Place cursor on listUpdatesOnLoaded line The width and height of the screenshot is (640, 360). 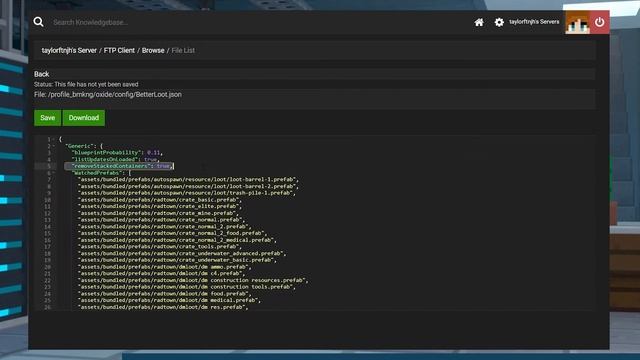click(116, 159)
